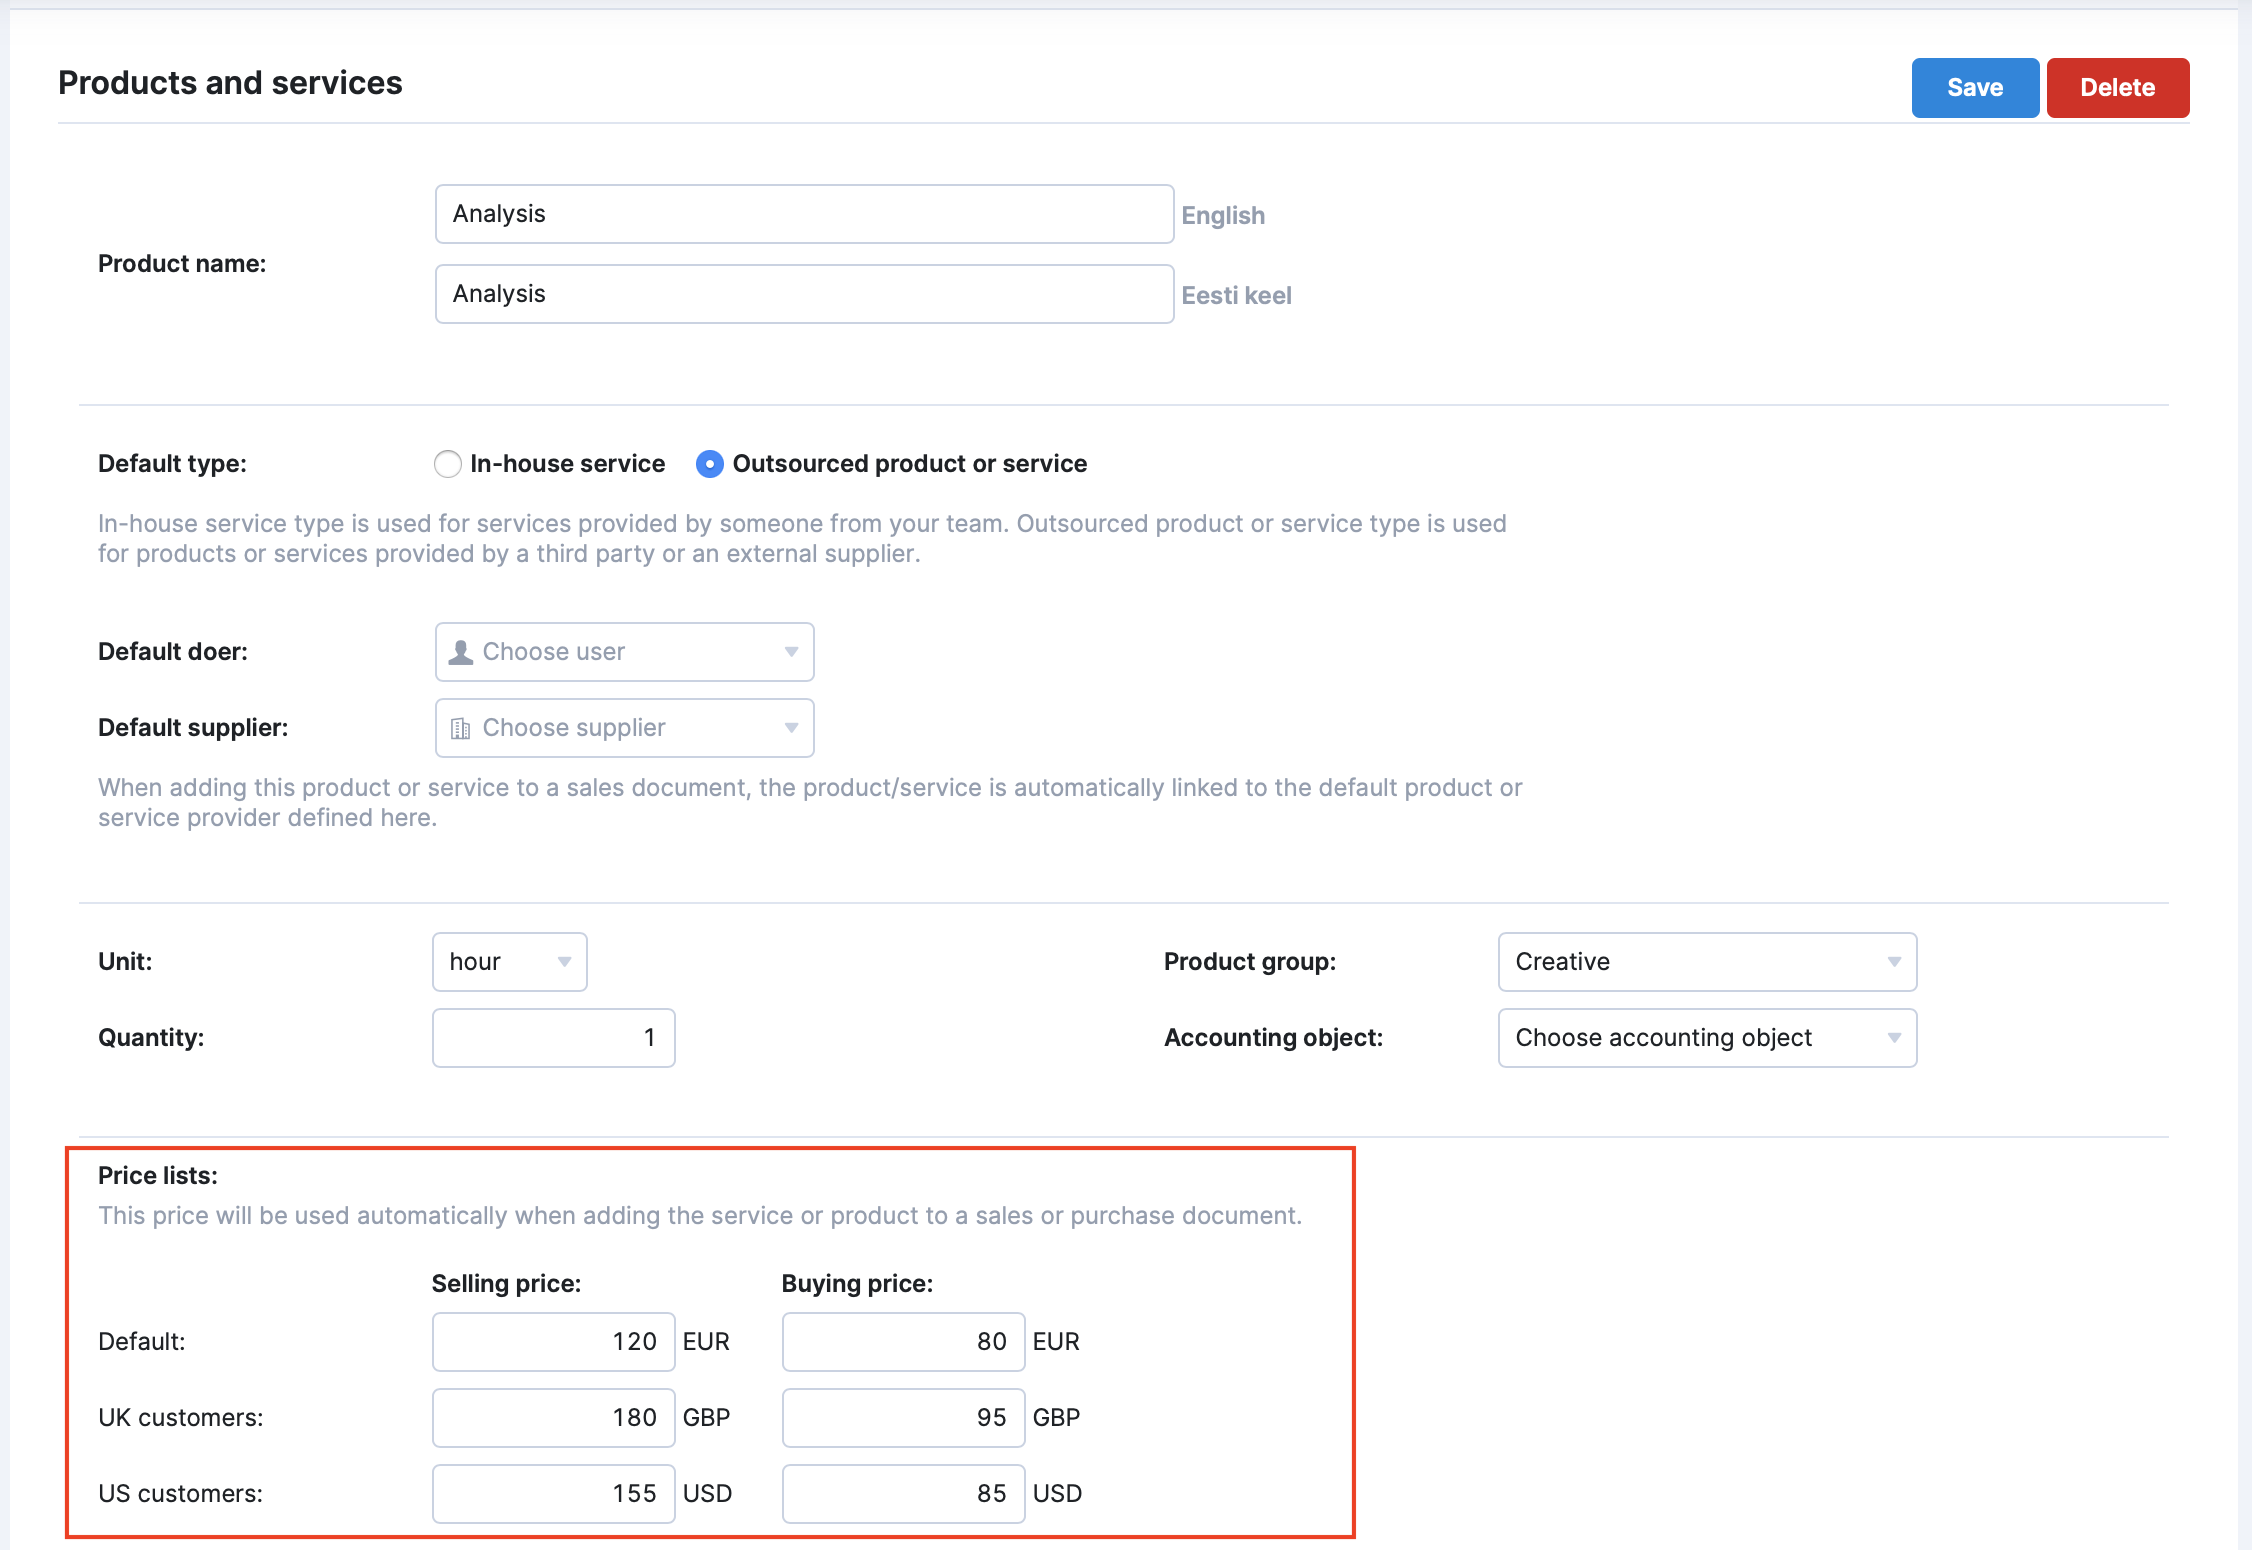Click the red Delete button
The width and height of the screenshot is (2252, 1550).
[x=2118, y=88]
